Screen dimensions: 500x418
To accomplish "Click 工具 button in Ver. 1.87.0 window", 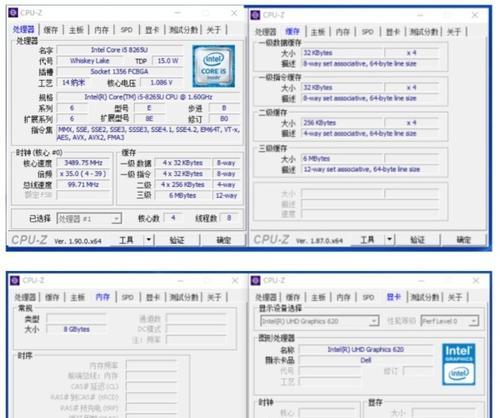I will point(367,239).
